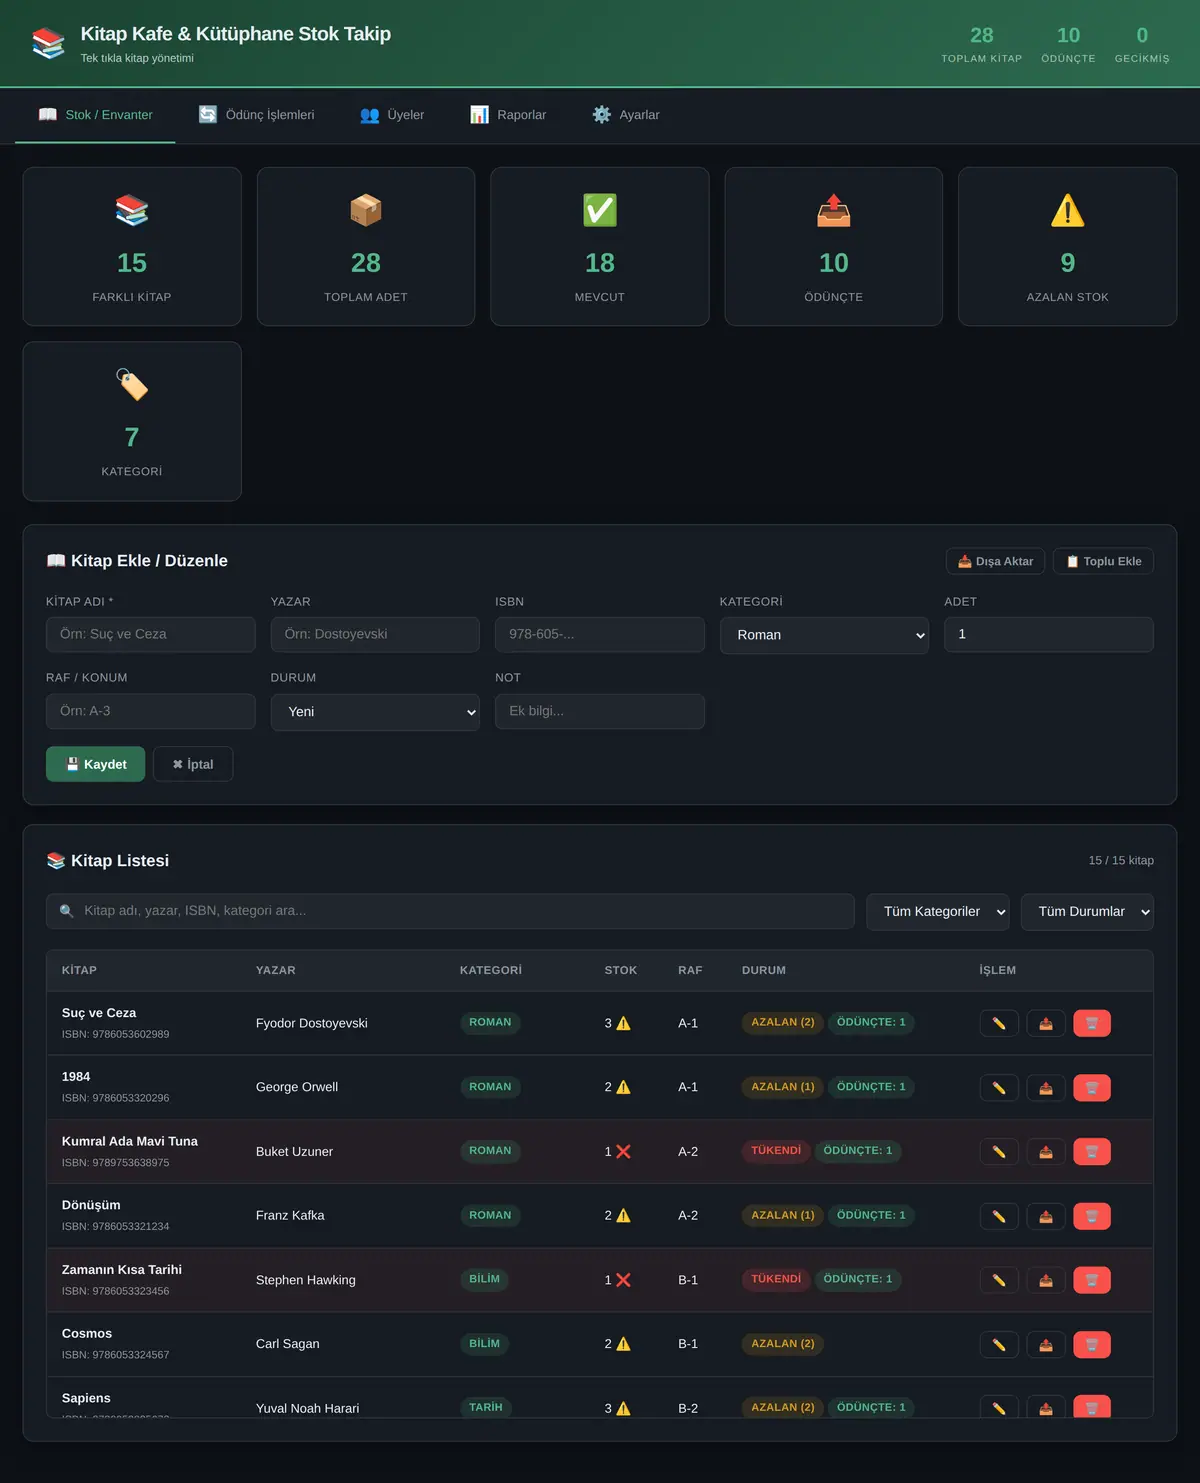The width and height of the screenshot is (1200, 1483).
Task: Delete Zamanın Kısa Tarihi via trash icon
Action: [1092, 1280]
